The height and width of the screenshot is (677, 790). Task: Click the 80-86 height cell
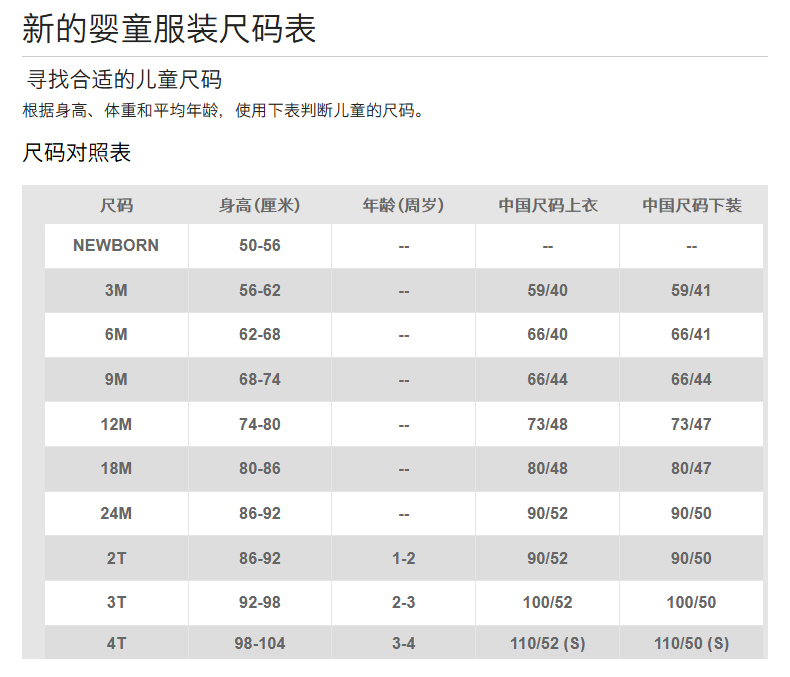pyautogui.click(x=259, y=468)
